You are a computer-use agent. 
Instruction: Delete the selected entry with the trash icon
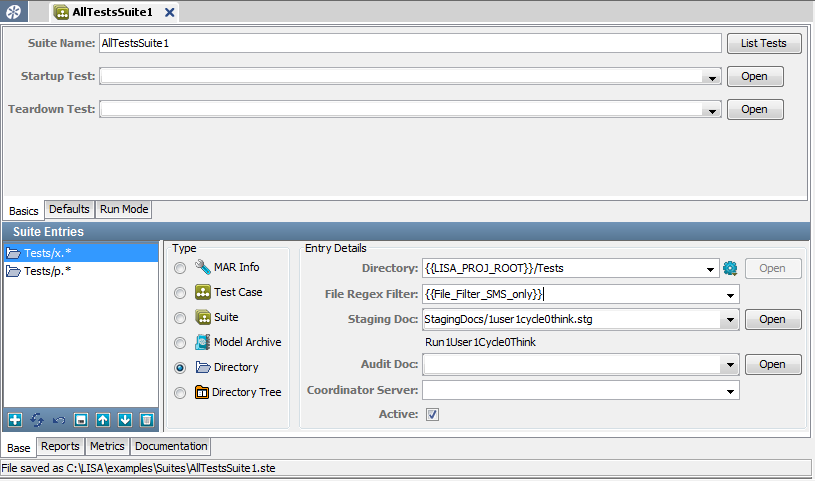(x=147, y=420)
